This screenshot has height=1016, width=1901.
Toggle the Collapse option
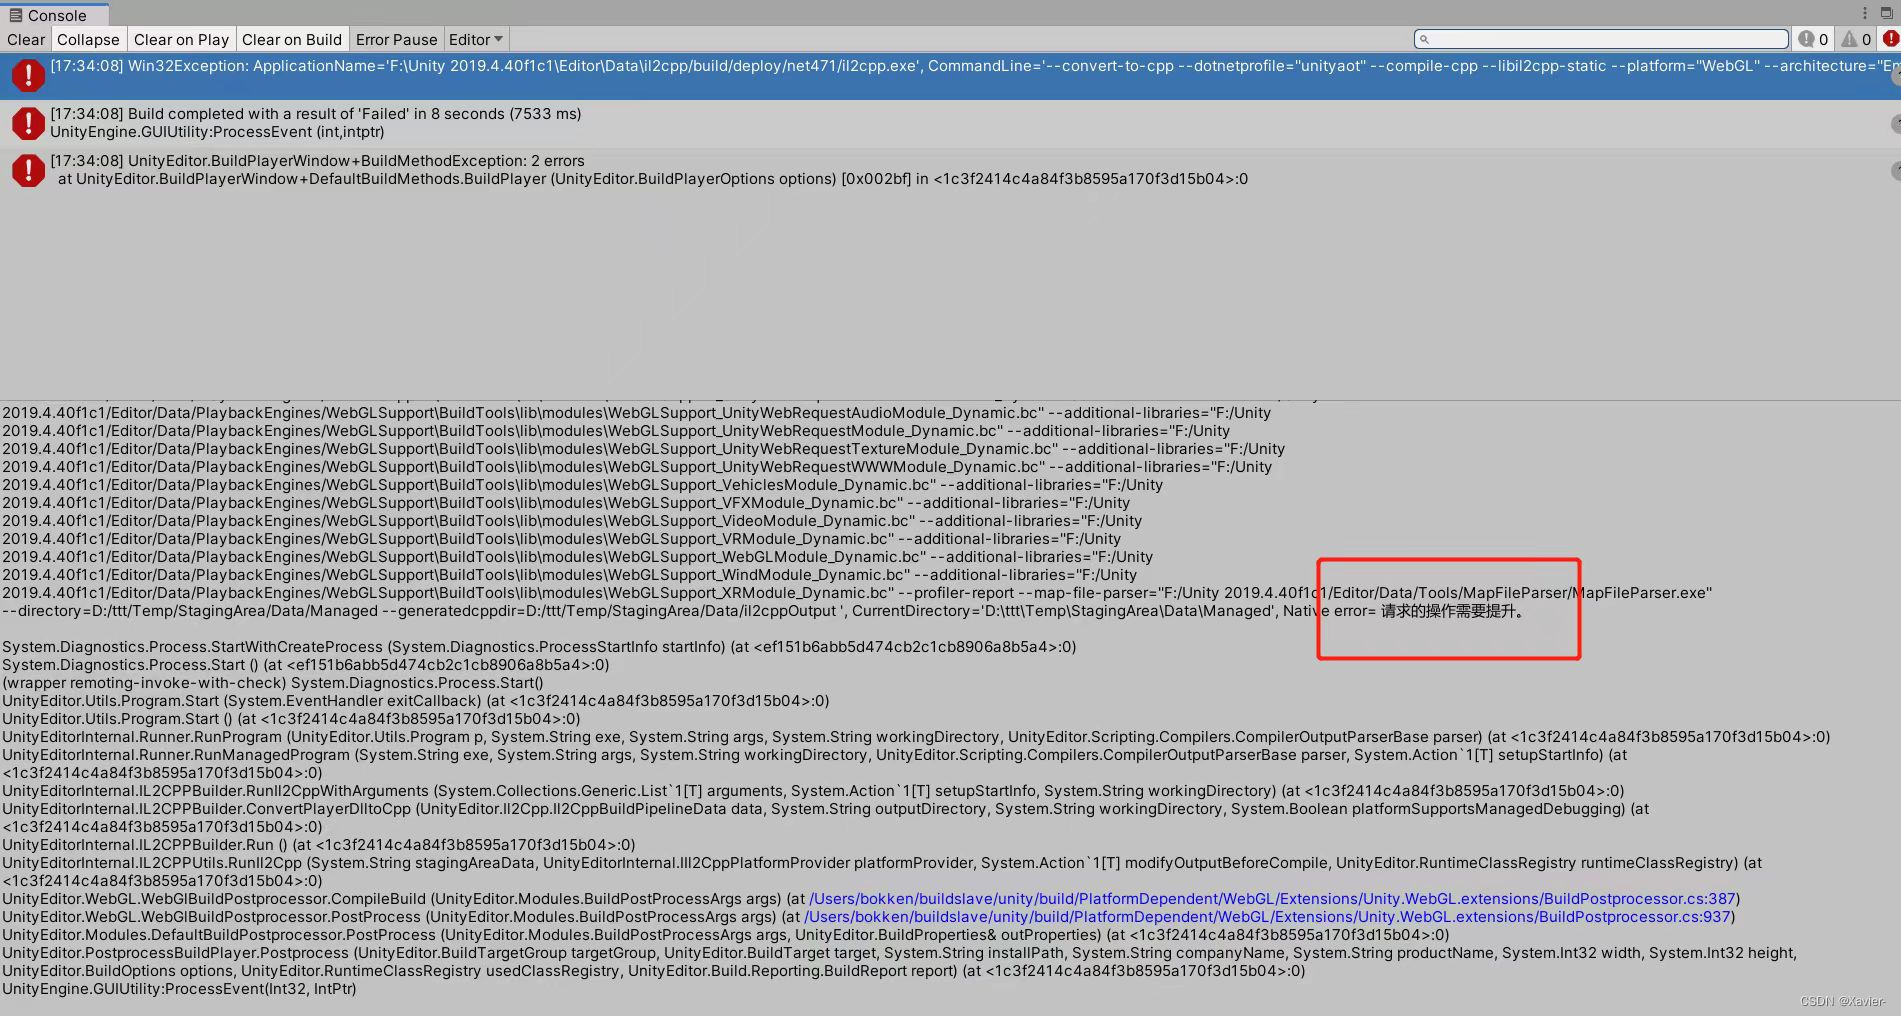(88, 39)
